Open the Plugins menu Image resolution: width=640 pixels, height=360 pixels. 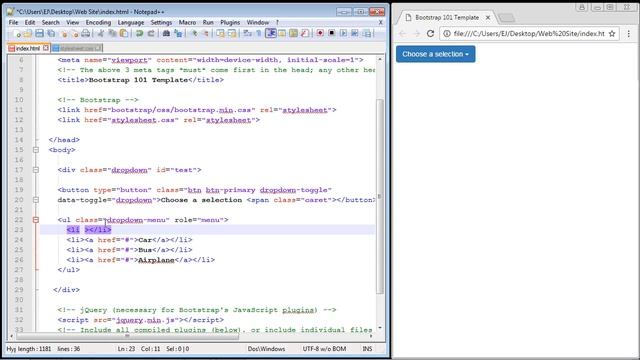(230, 22)
